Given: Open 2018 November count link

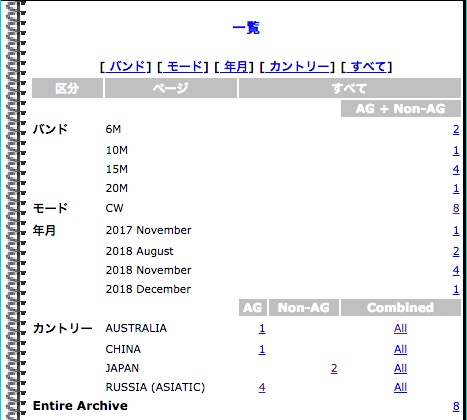Looking at the screenshot, I should (x=456, y=270).
